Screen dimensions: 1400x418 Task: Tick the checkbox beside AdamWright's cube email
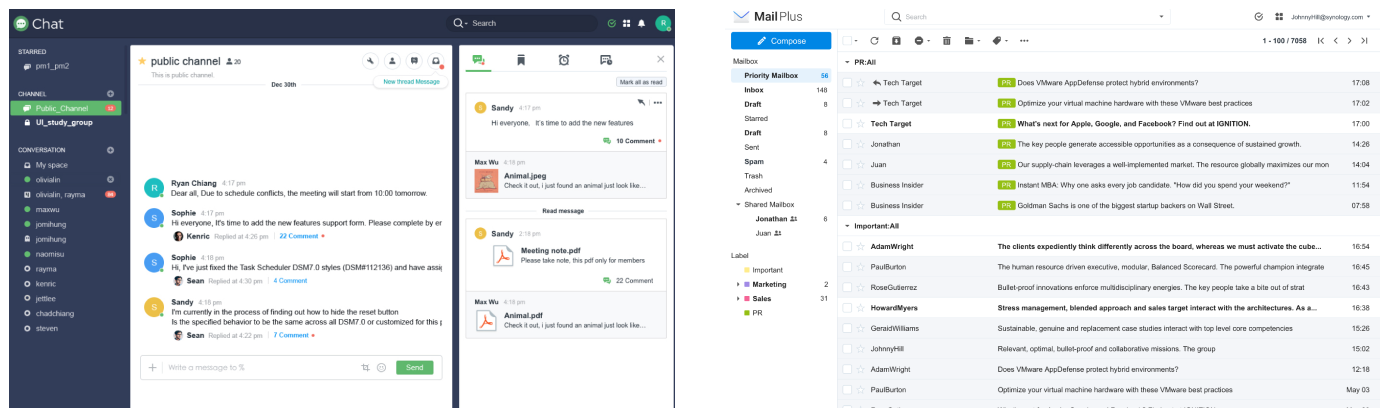(847, 246)
